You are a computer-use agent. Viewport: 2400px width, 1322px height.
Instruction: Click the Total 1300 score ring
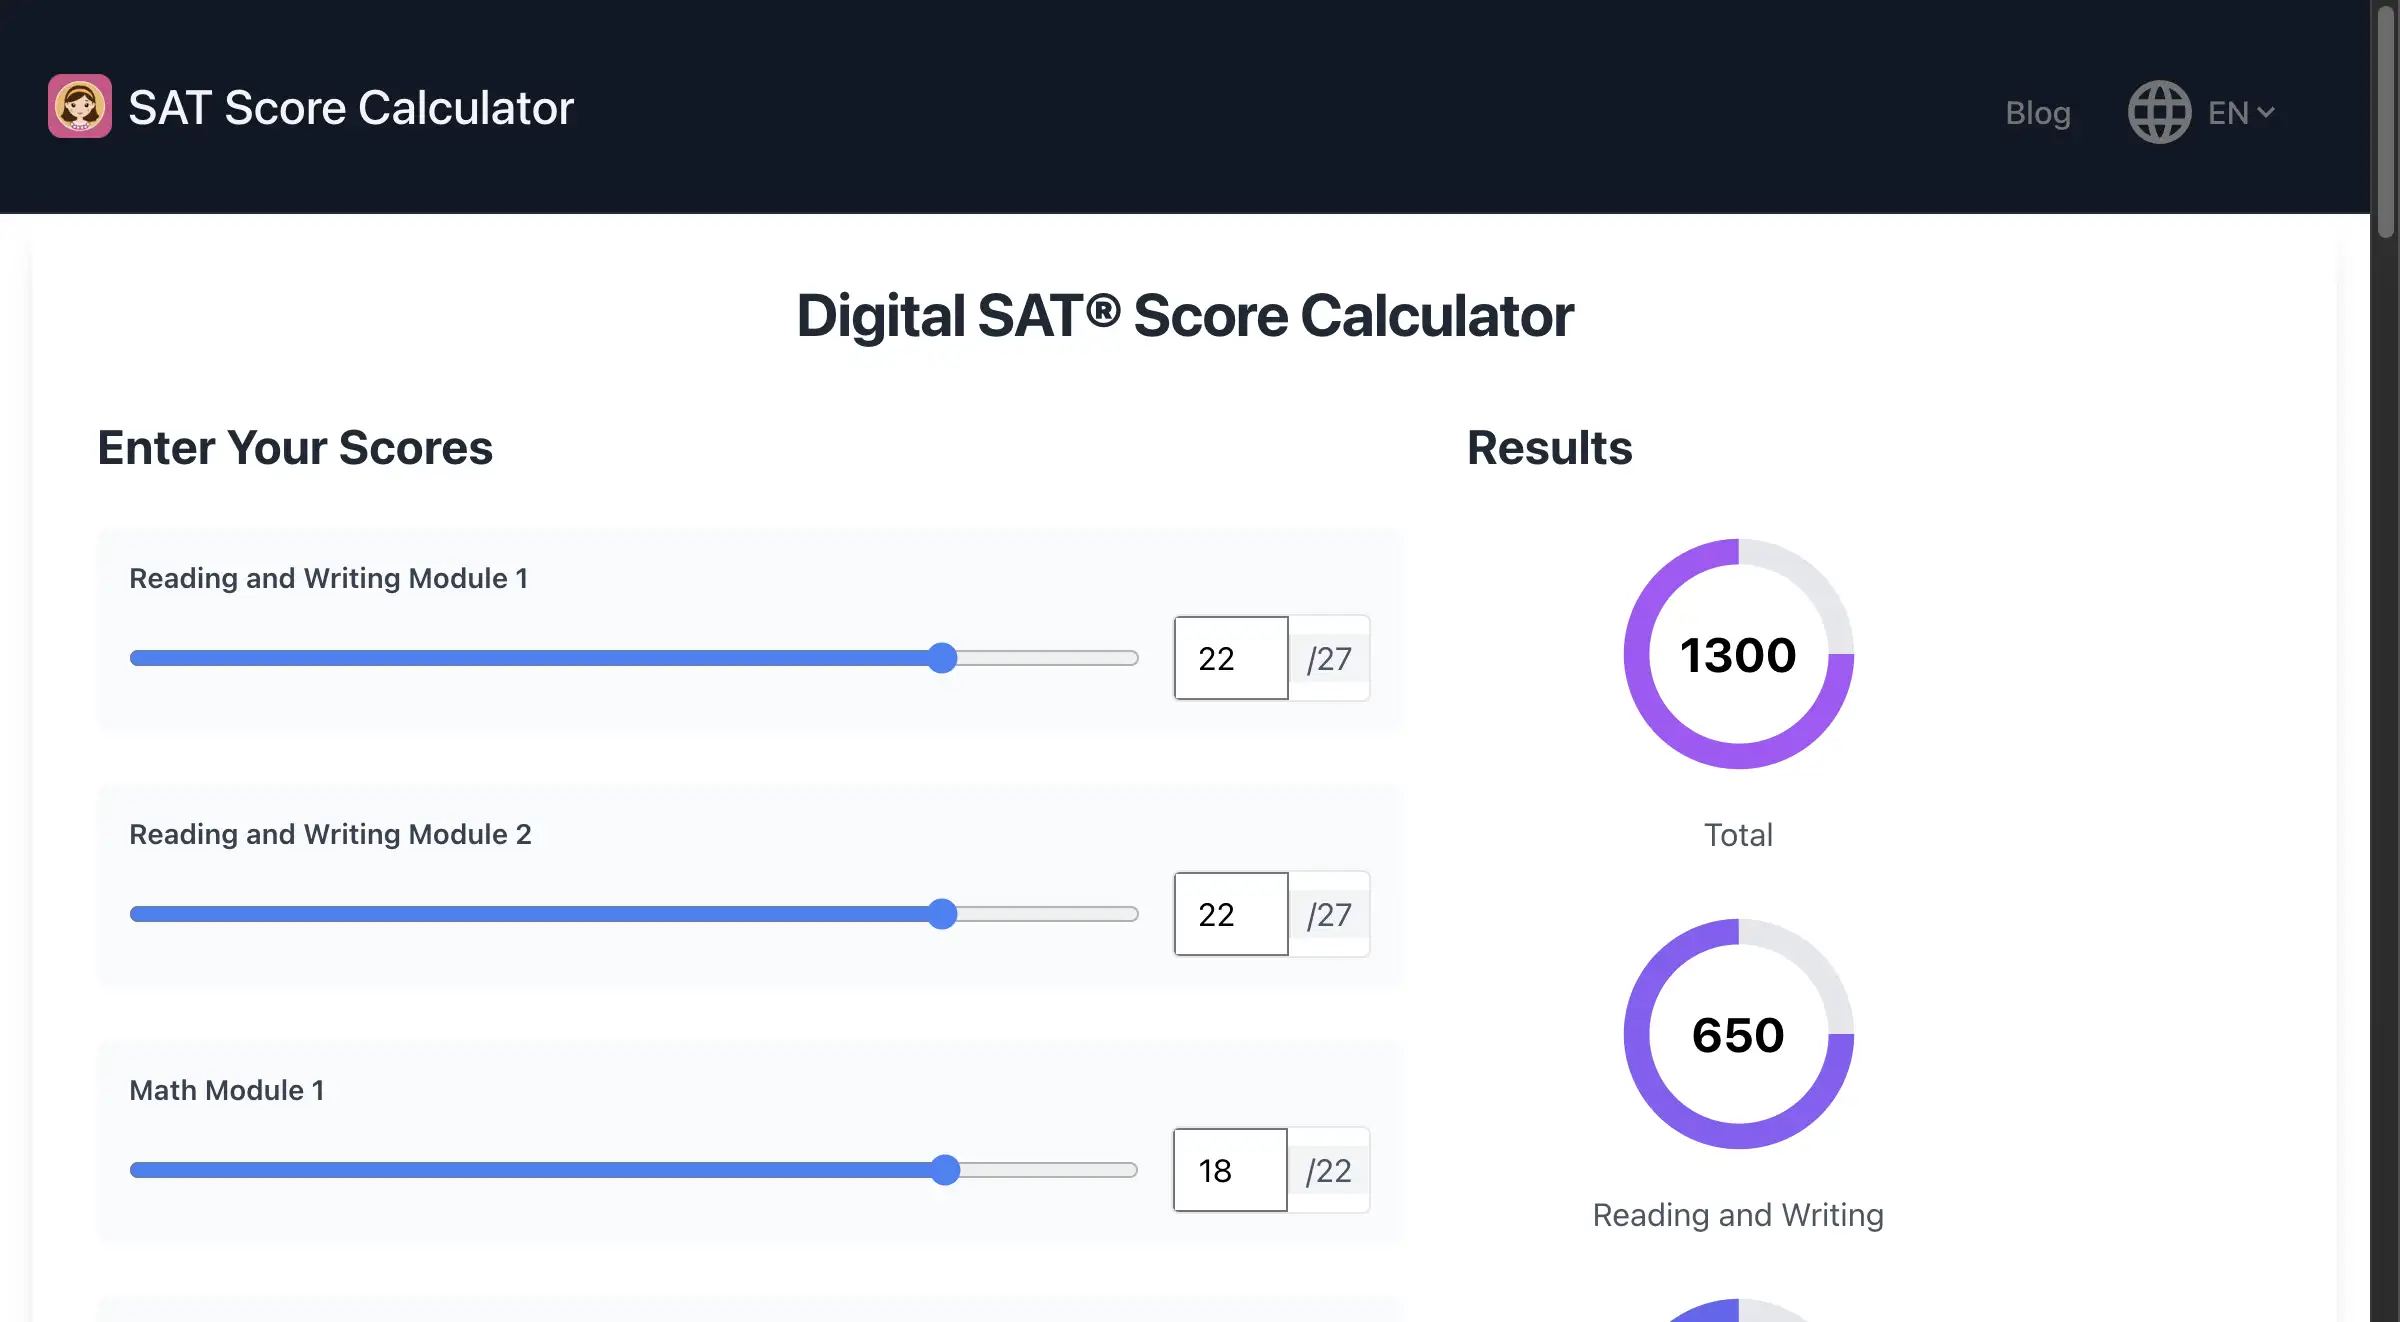[x=1738, y=655]
